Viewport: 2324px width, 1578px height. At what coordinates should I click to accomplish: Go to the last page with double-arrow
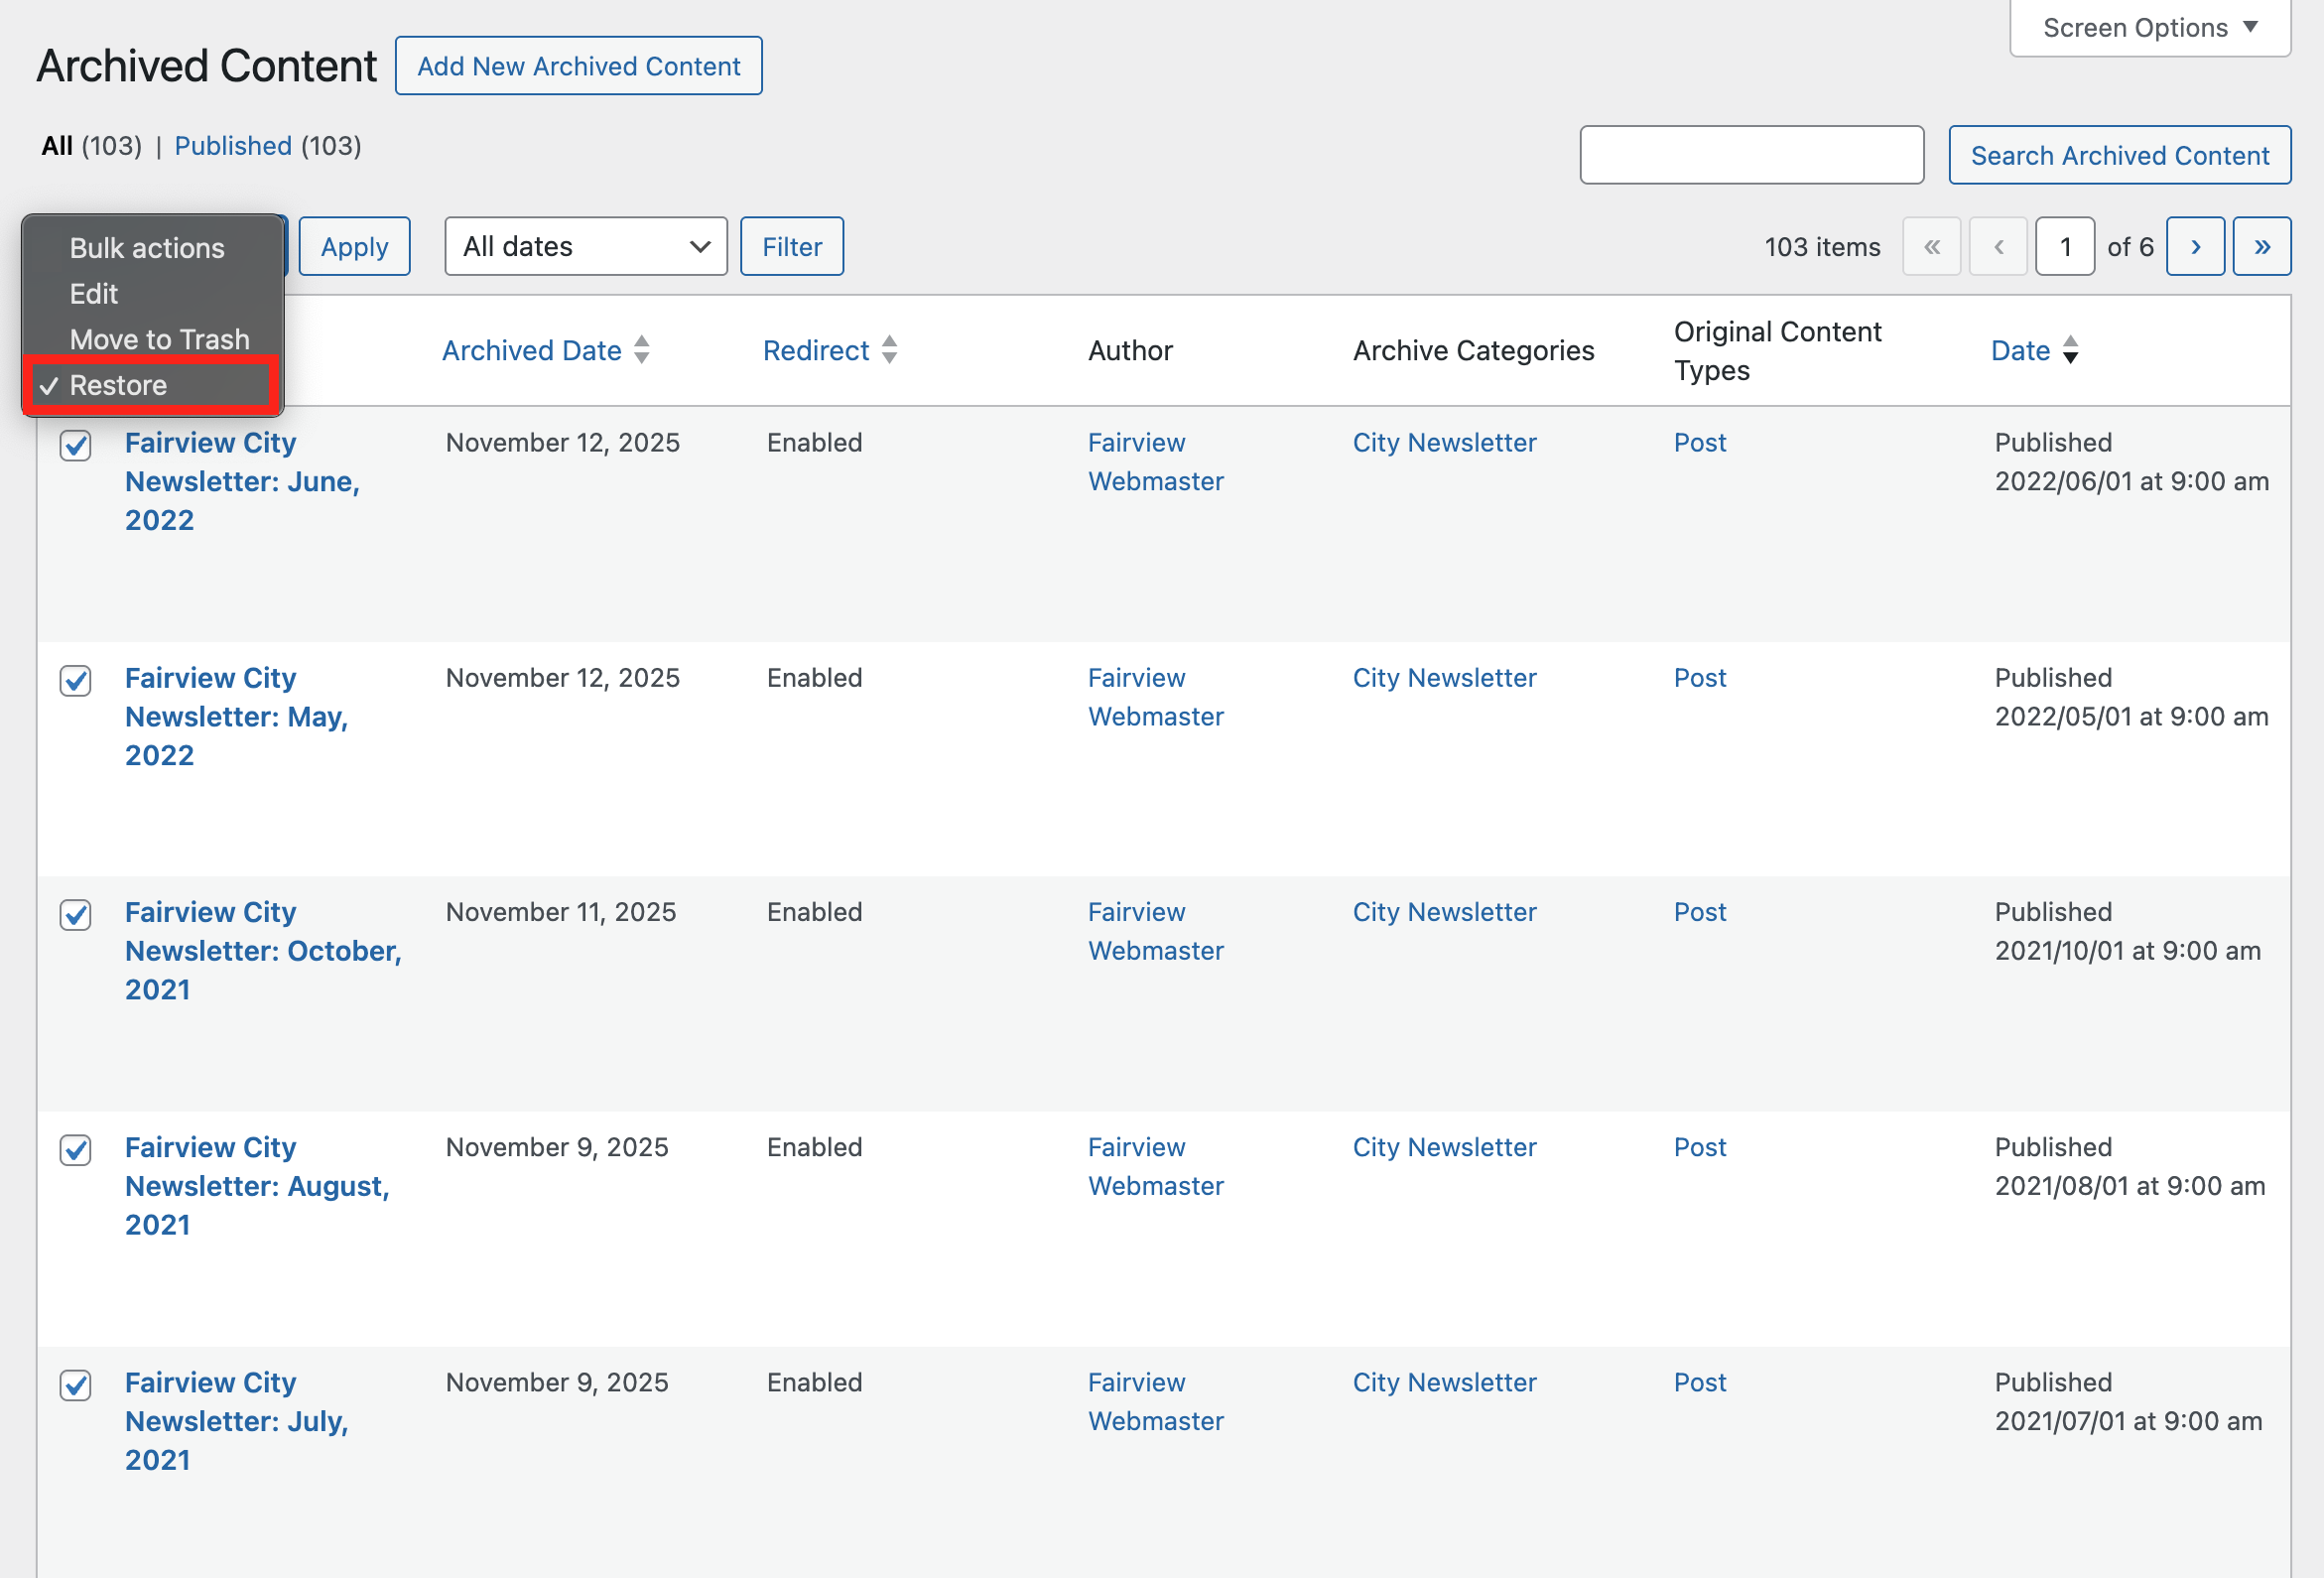2261,246
